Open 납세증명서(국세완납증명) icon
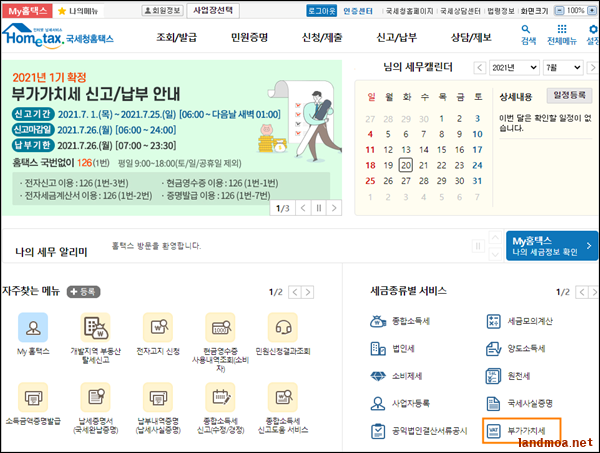The image size is (600, 453). [x=95, y=397]
